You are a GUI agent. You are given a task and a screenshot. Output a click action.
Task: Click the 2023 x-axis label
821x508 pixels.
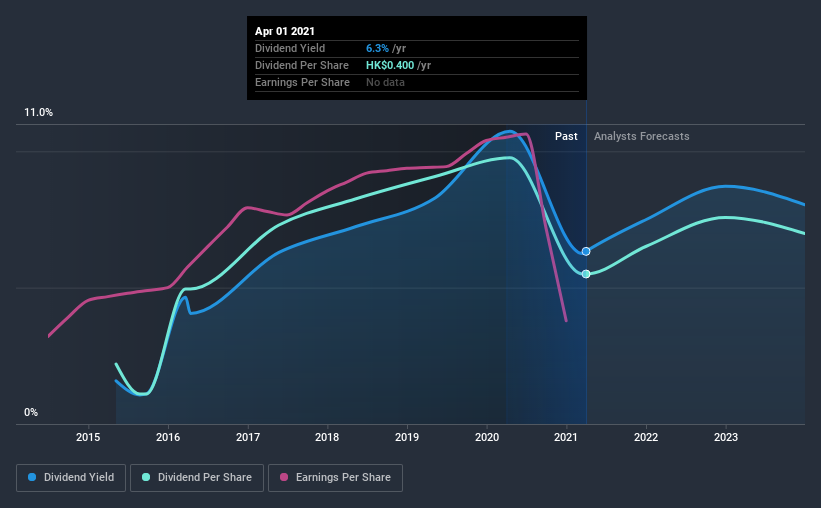726,437
